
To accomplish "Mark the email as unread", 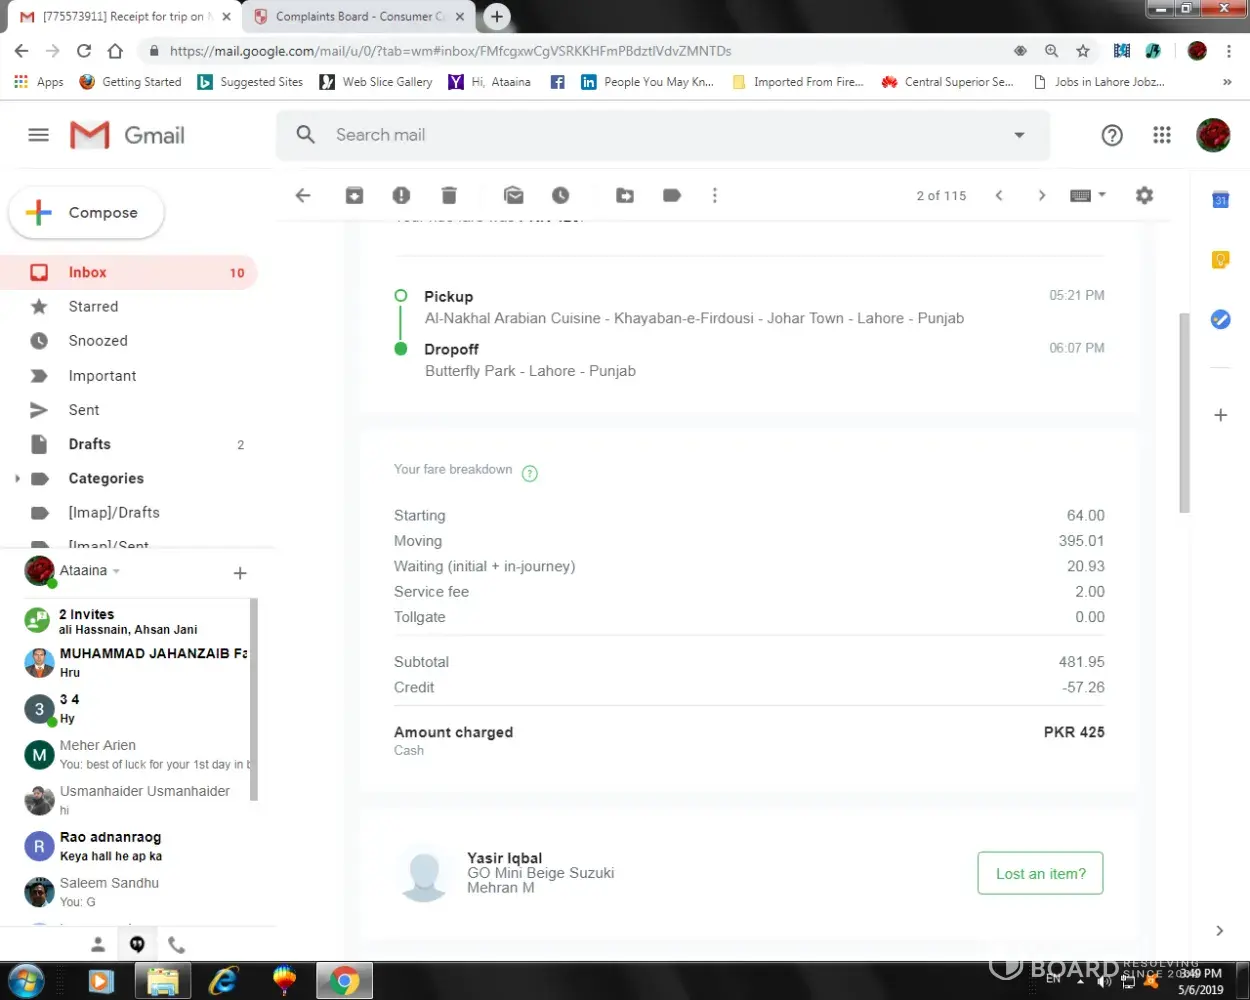I will pos(514,196).
